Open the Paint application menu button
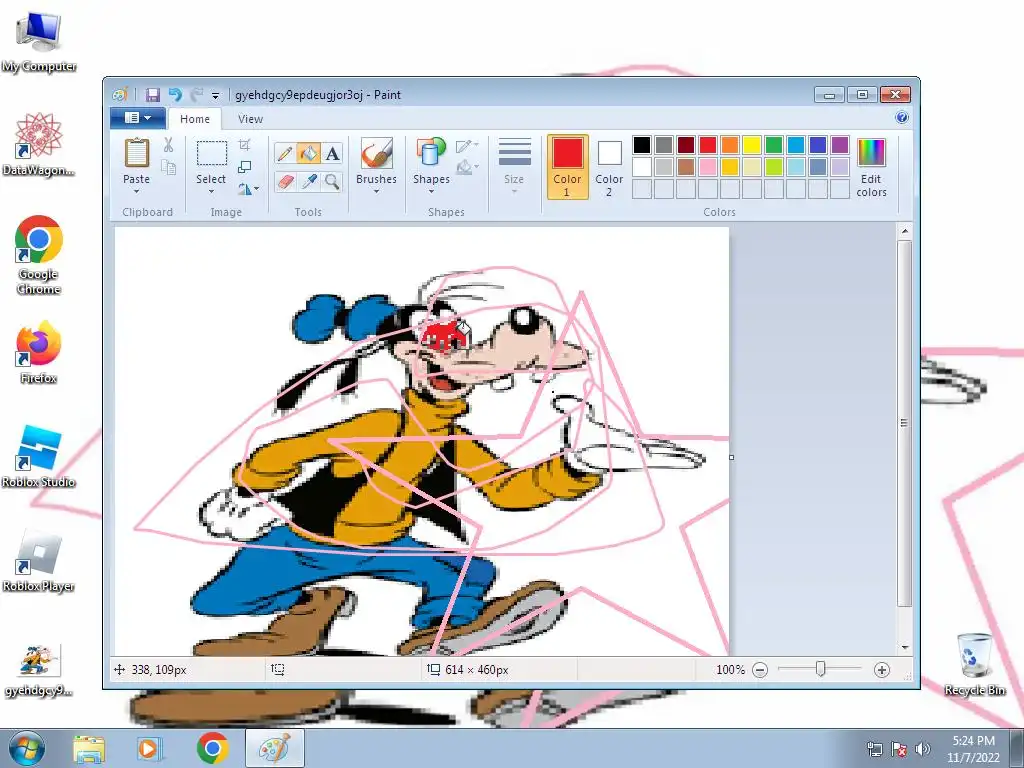Viewport: 1024px width, 768px height. tap(137, 118)
